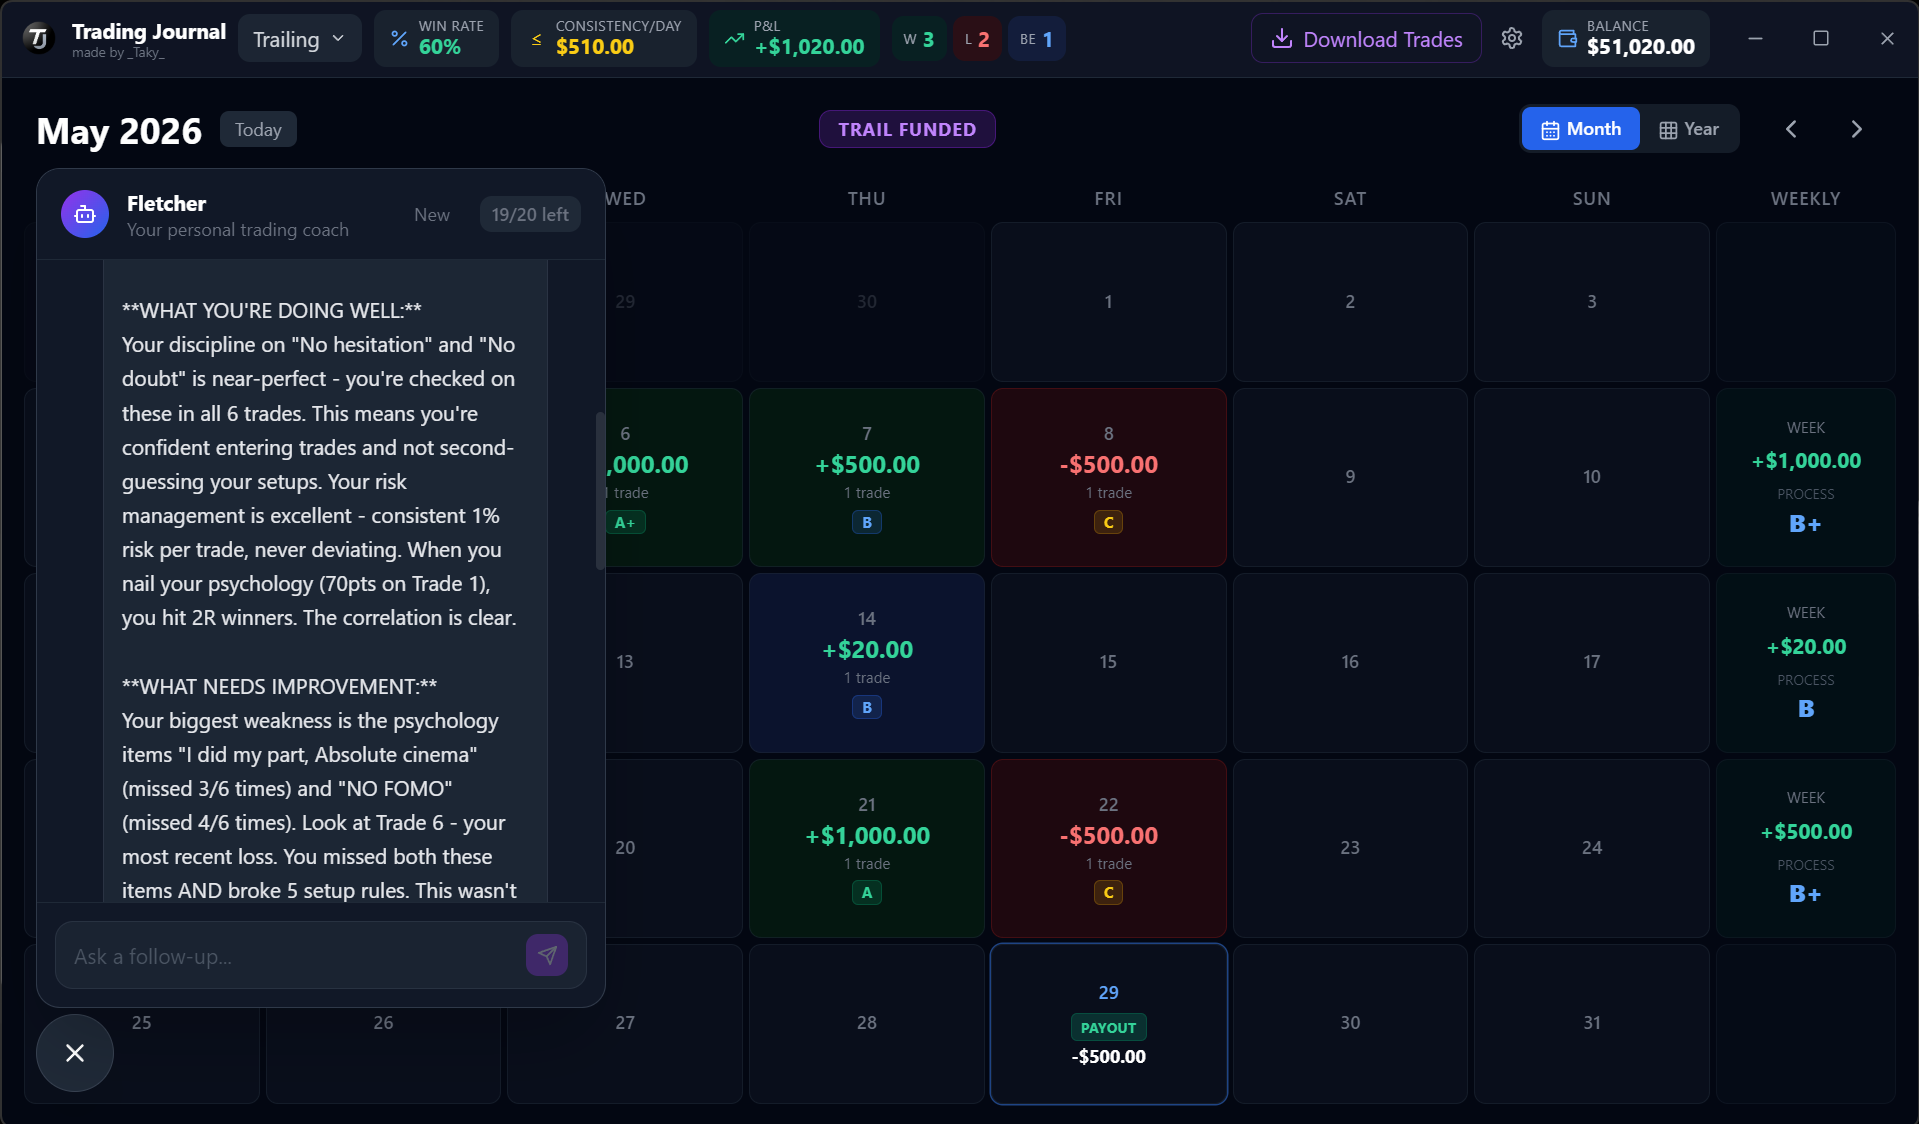Click the Fletcher coach bot avatar
Image resolution: width=1919 pixels, height=1124 pixels.
pyautogui.click(x=85, y=214)
